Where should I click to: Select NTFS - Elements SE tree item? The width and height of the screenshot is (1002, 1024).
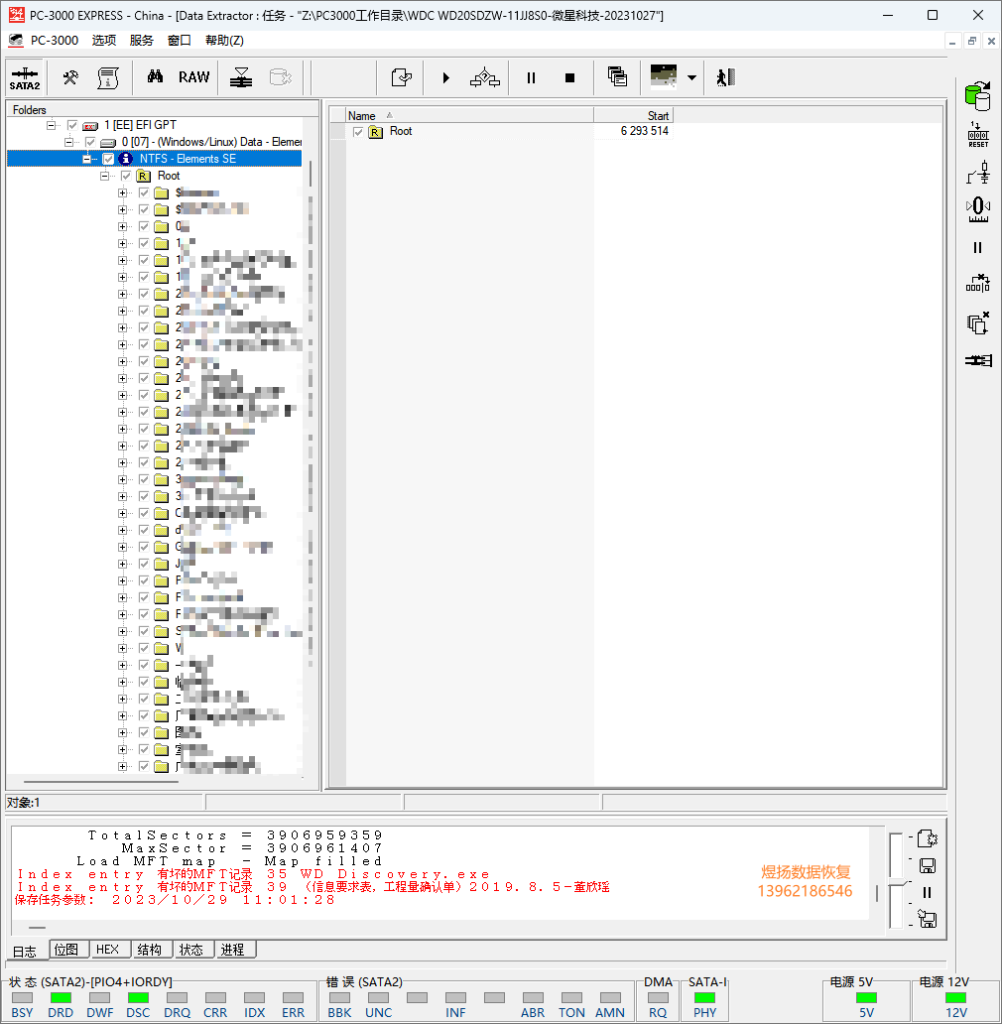pos(187,159)
